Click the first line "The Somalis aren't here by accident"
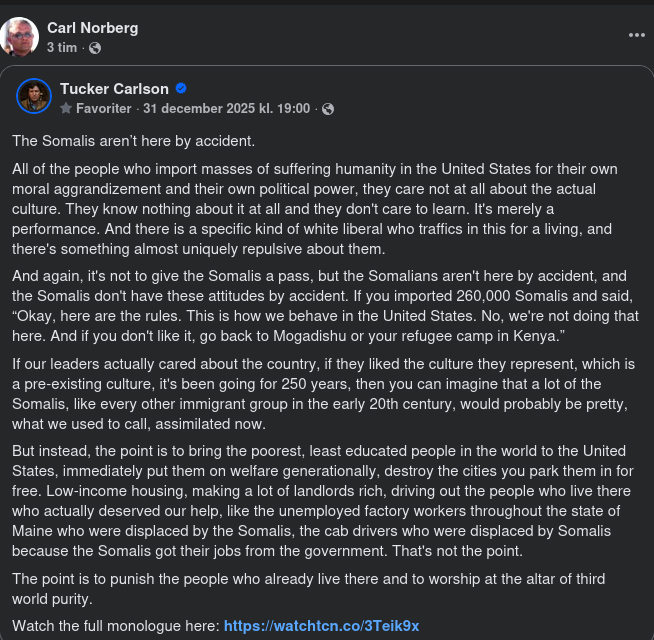The width and height of the screenshot is (654, 640). [134, 140]
